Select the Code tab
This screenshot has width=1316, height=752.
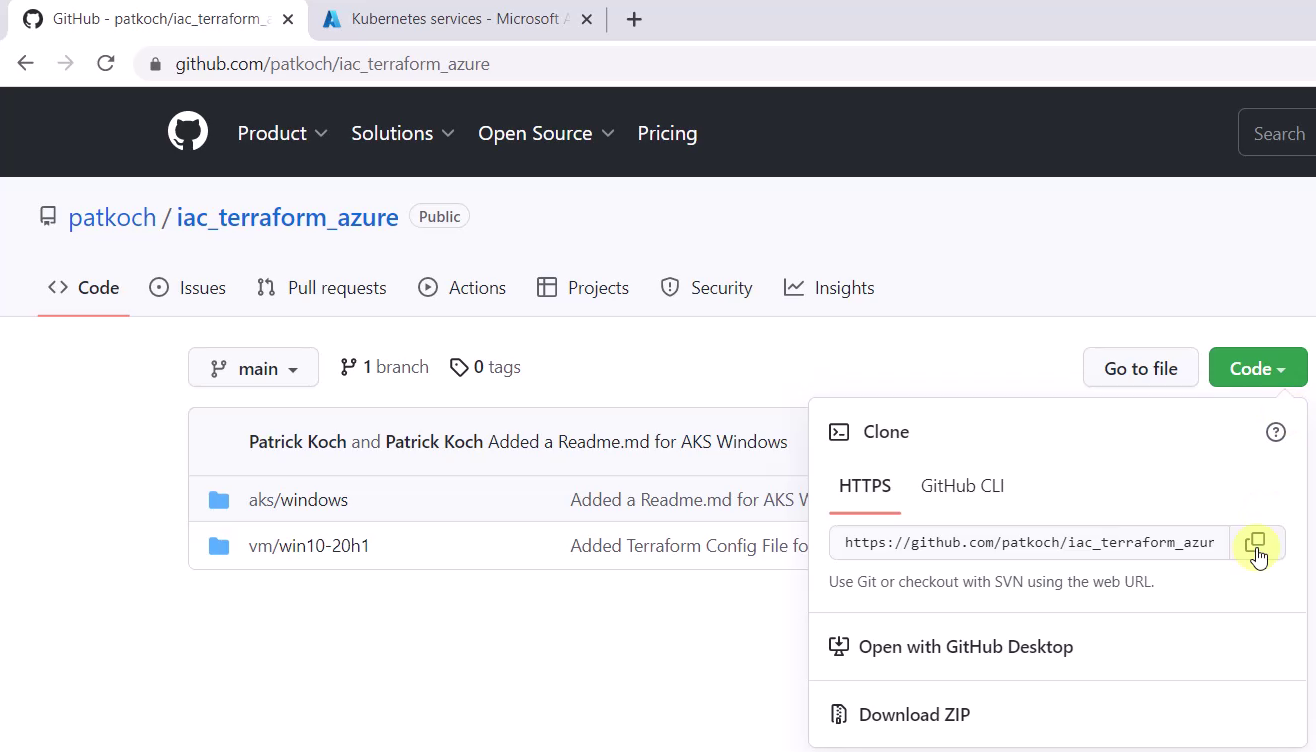[x=84, y=288]
